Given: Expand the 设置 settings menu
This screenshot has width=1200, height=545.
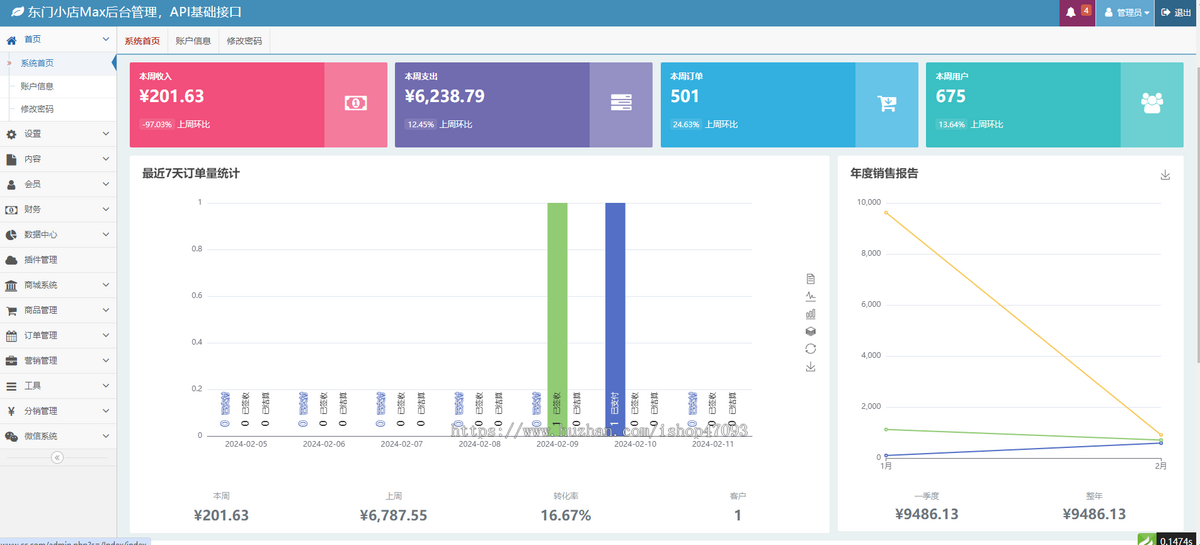Looking at the screenshot, I should [x=58, y=134].
